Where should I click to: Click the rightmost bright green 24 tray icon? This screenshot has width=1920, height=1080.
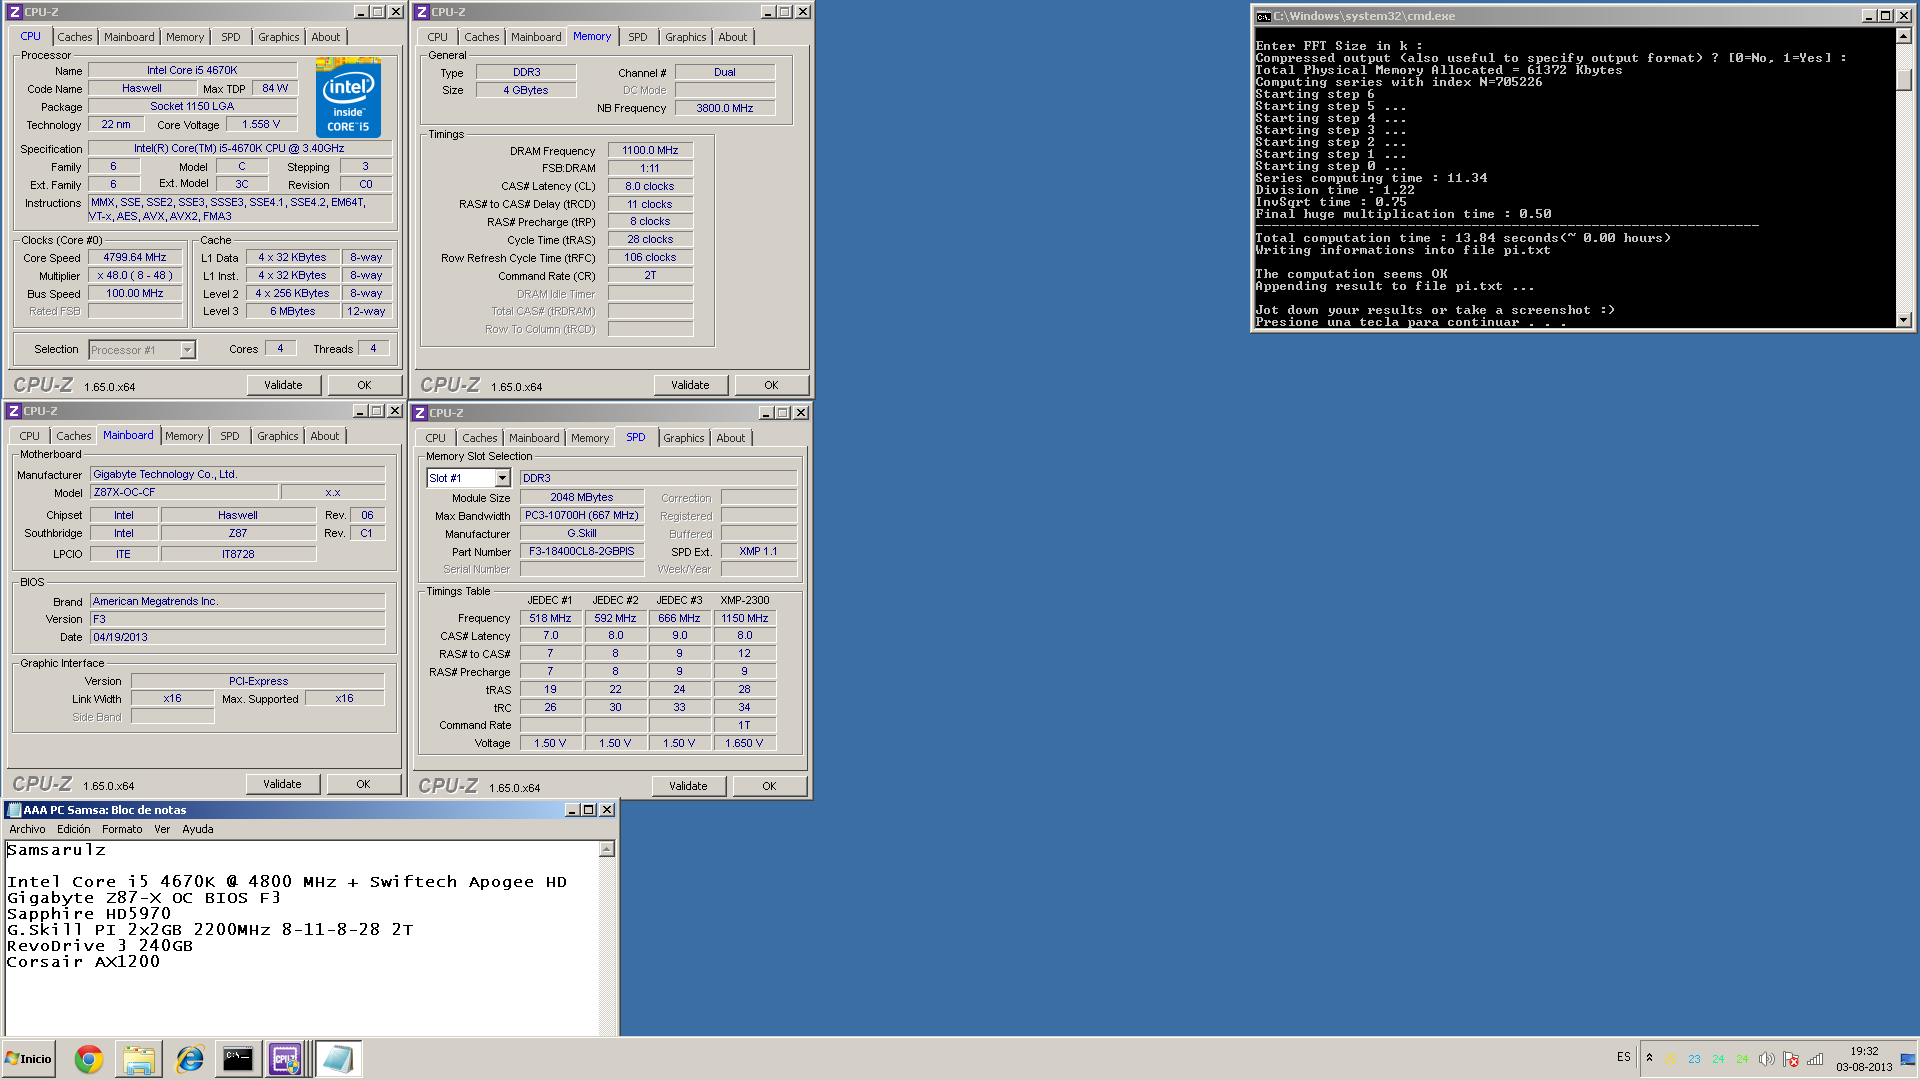(1742, 1059)
